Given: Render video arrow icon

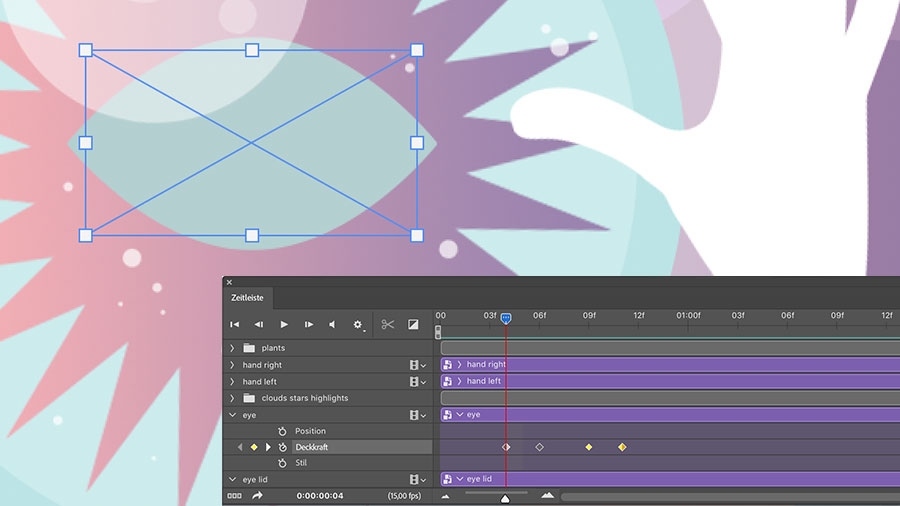Looking at the screenshot, I should click(257, 495).
